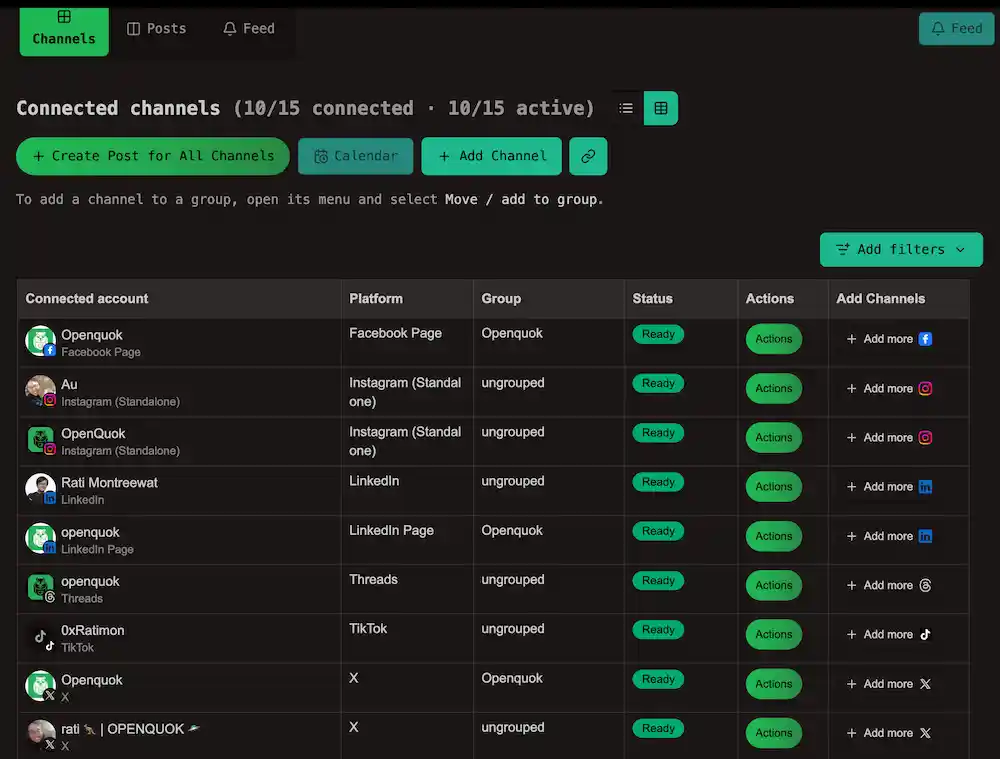Open Actions for rati OPENQUOK X row
The height and width of the screenshot is (759, 1000).
coord(774,733)
